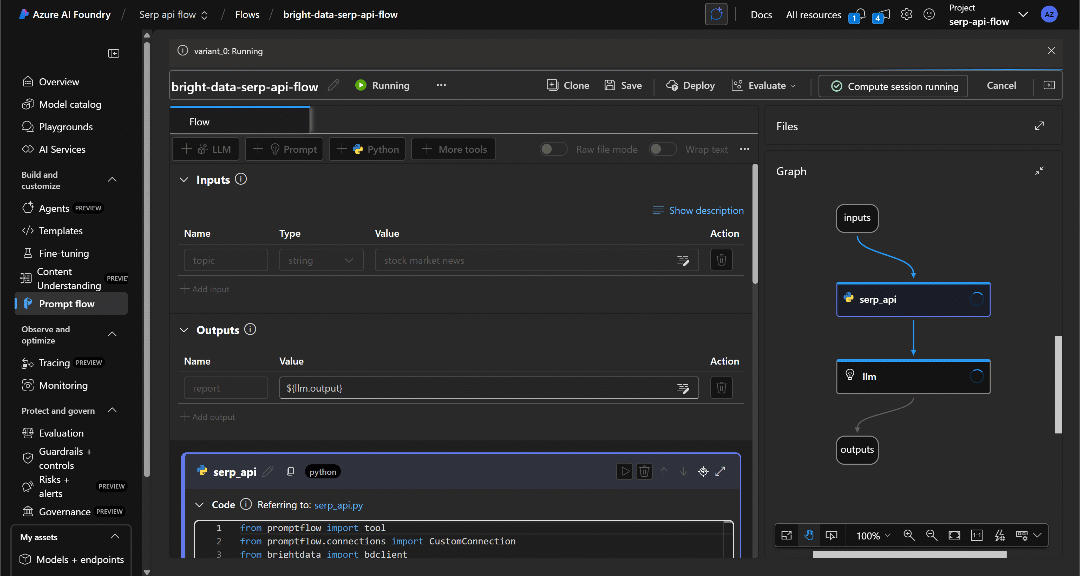Collapse the Outputs section

[184, 330]
